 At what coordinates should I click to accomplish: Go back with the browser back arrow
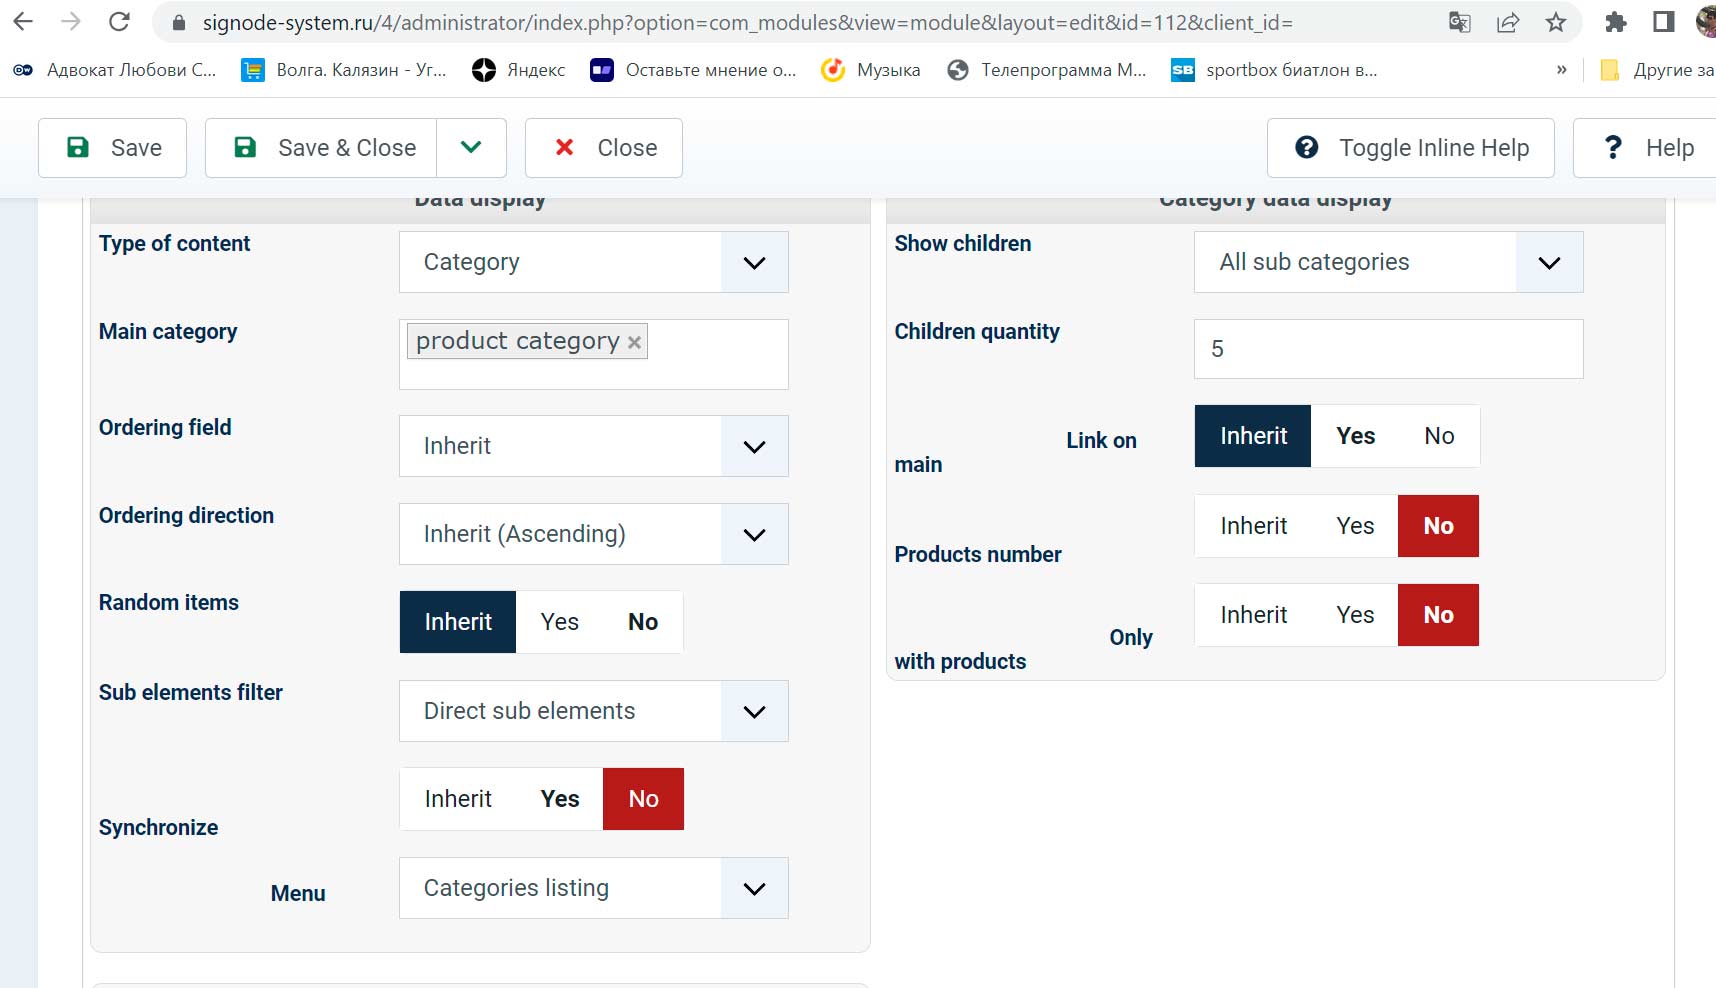(23, 22)
